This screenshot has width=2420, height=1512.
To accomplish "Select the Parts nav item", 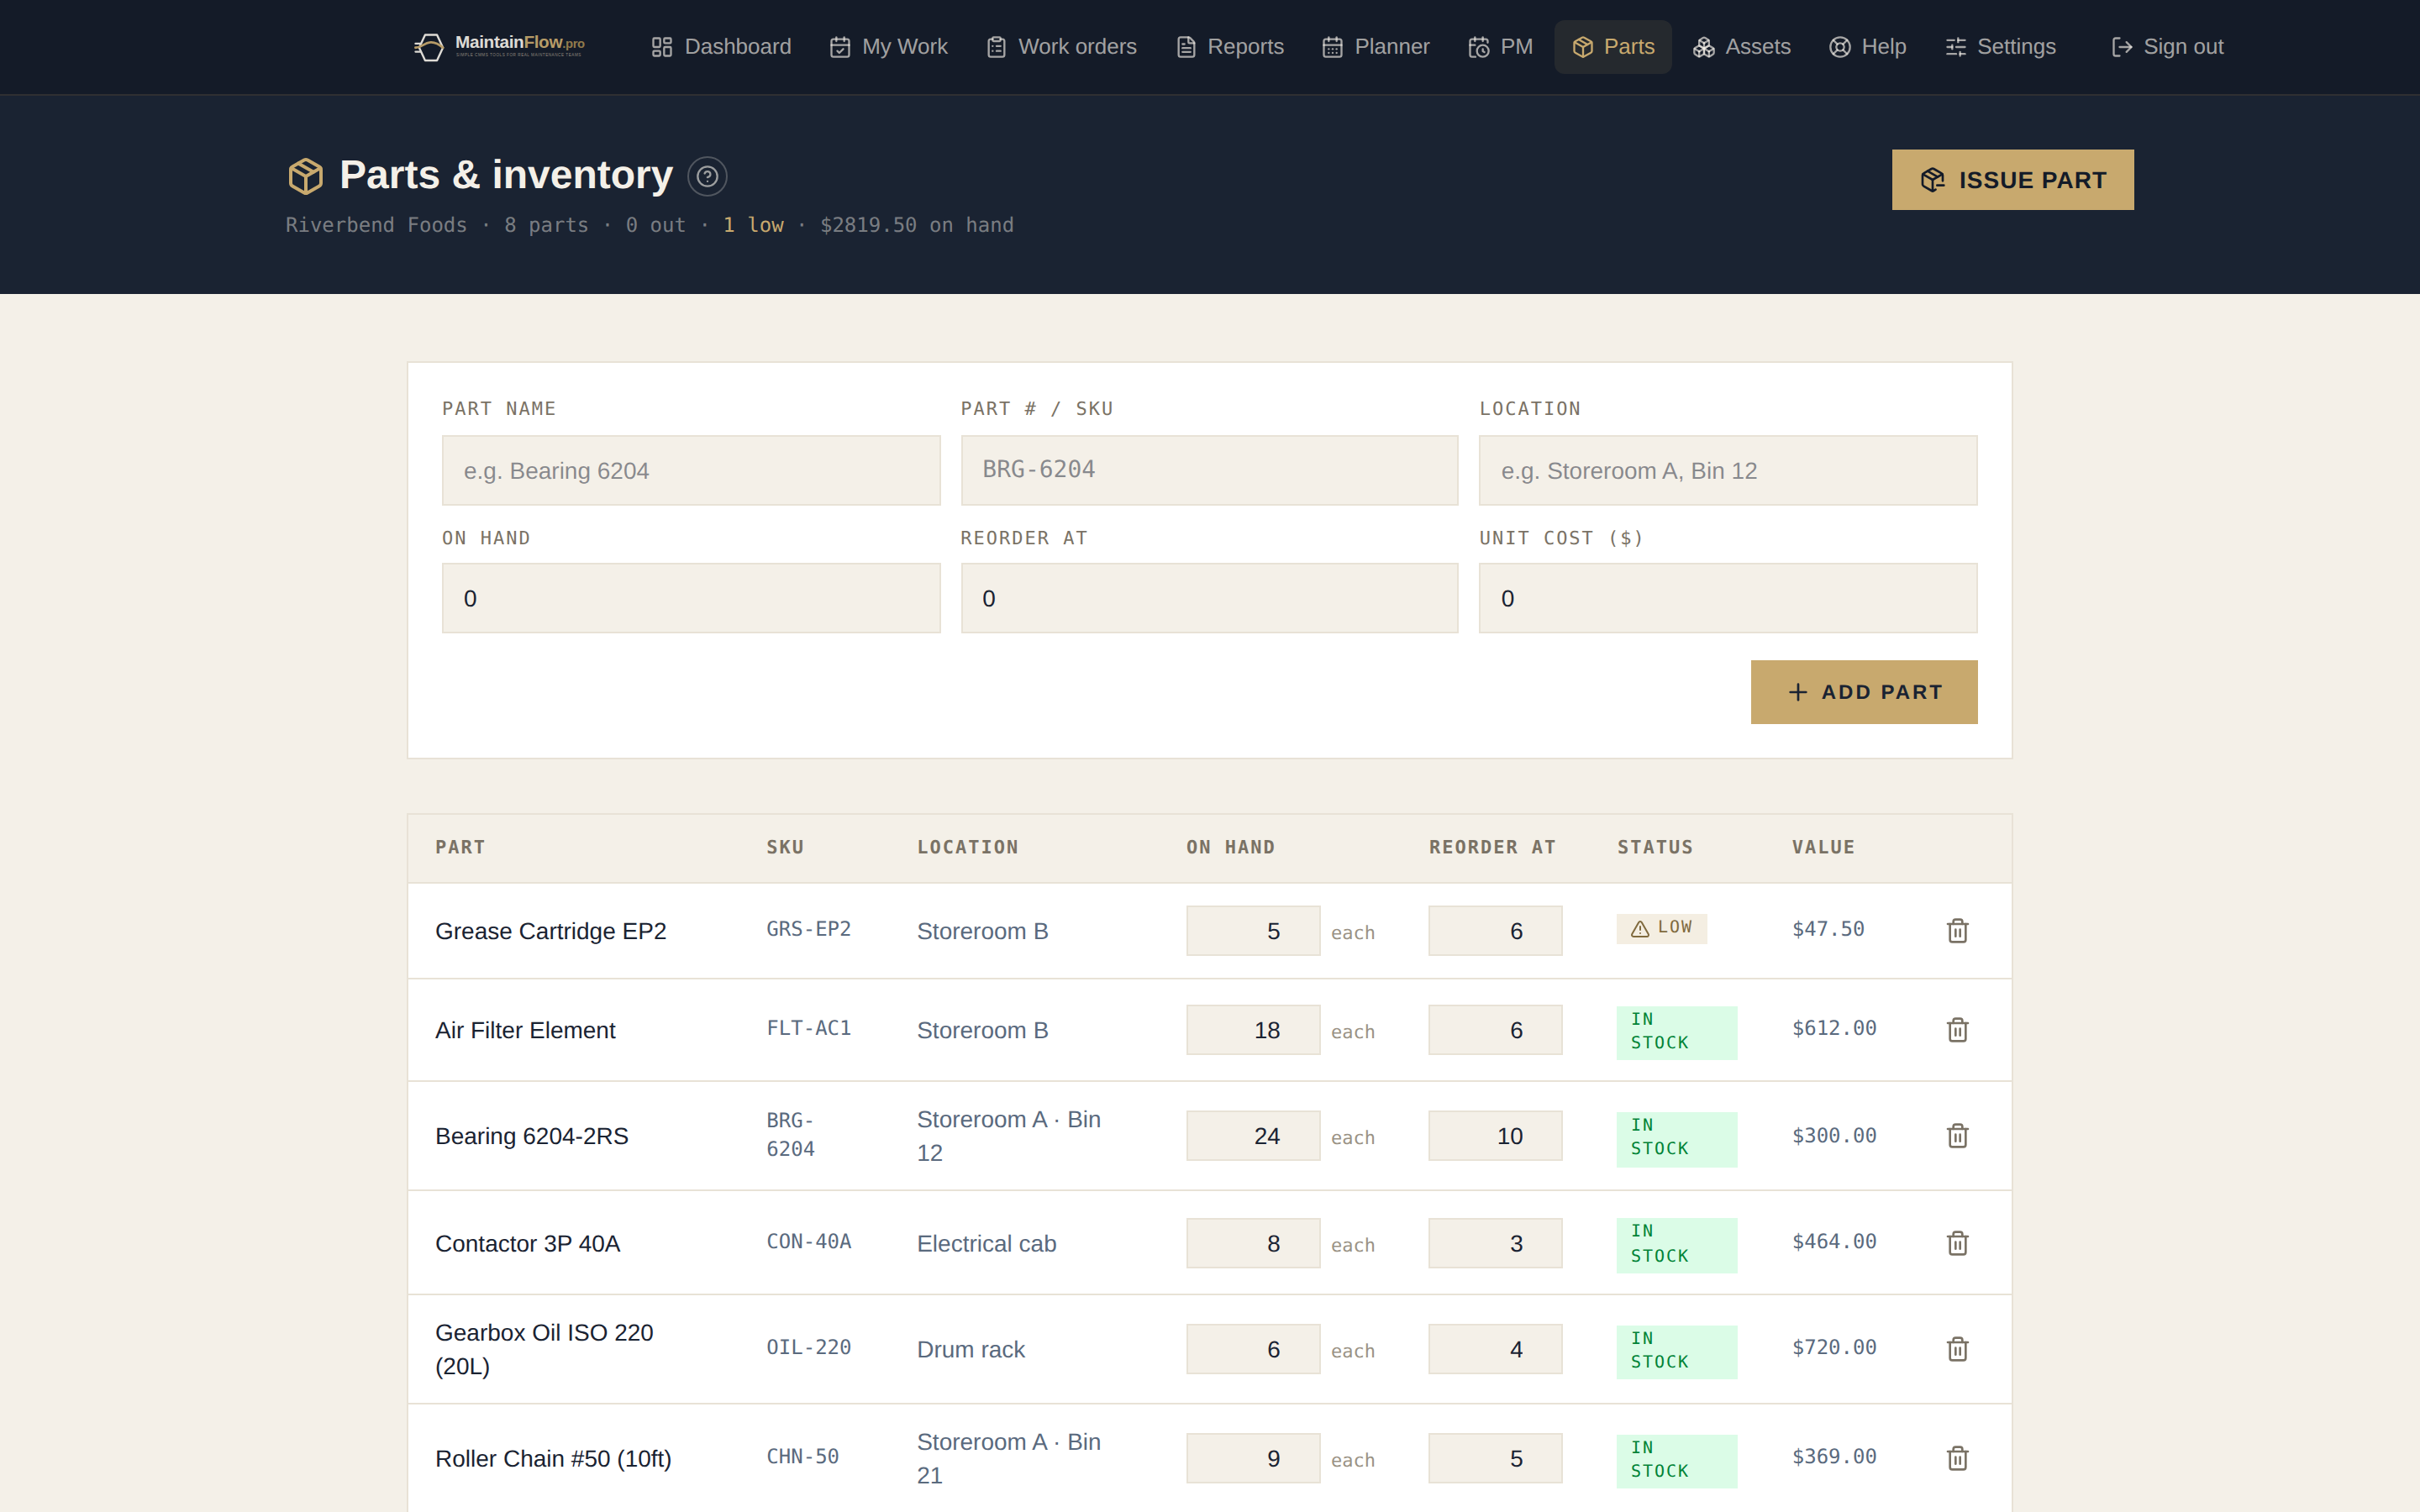I will (1613, 47).
